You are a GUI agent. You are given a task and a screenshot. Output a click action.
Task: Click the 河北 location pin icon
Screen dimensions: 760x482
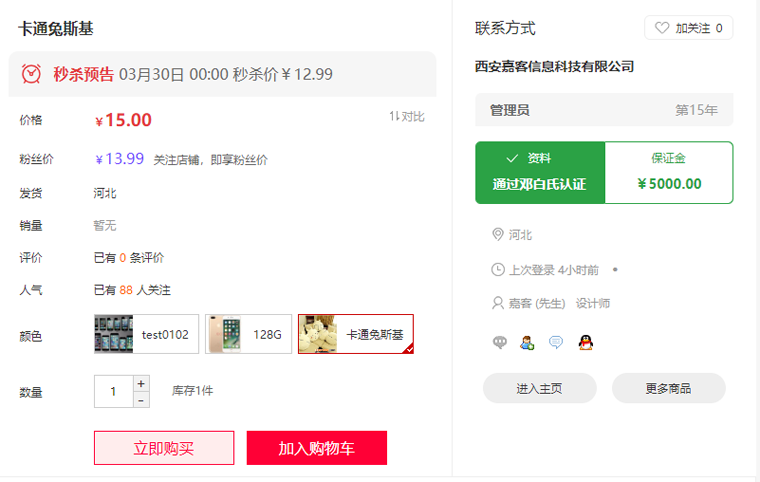tap(498, 235)
